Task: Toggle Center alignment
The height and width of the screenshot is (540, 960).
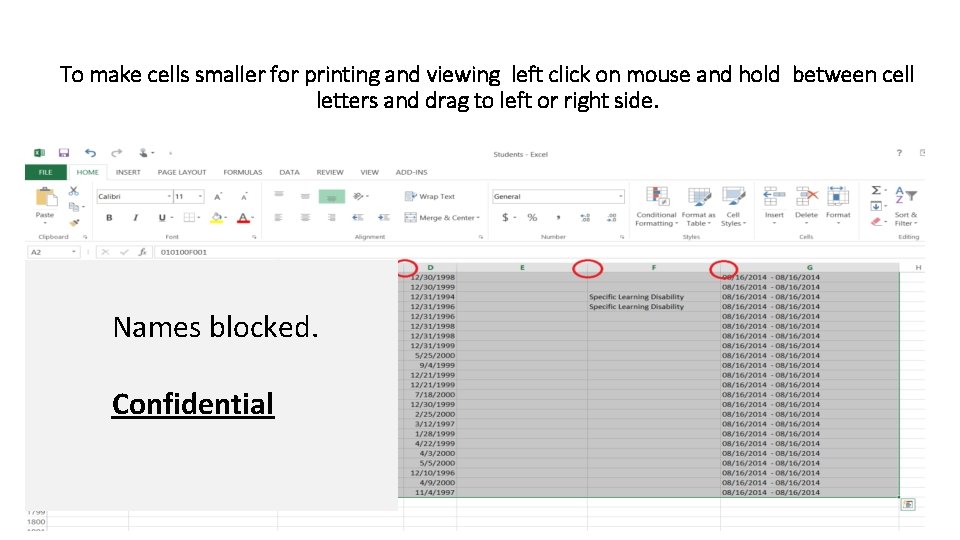Action: [305, 217]
